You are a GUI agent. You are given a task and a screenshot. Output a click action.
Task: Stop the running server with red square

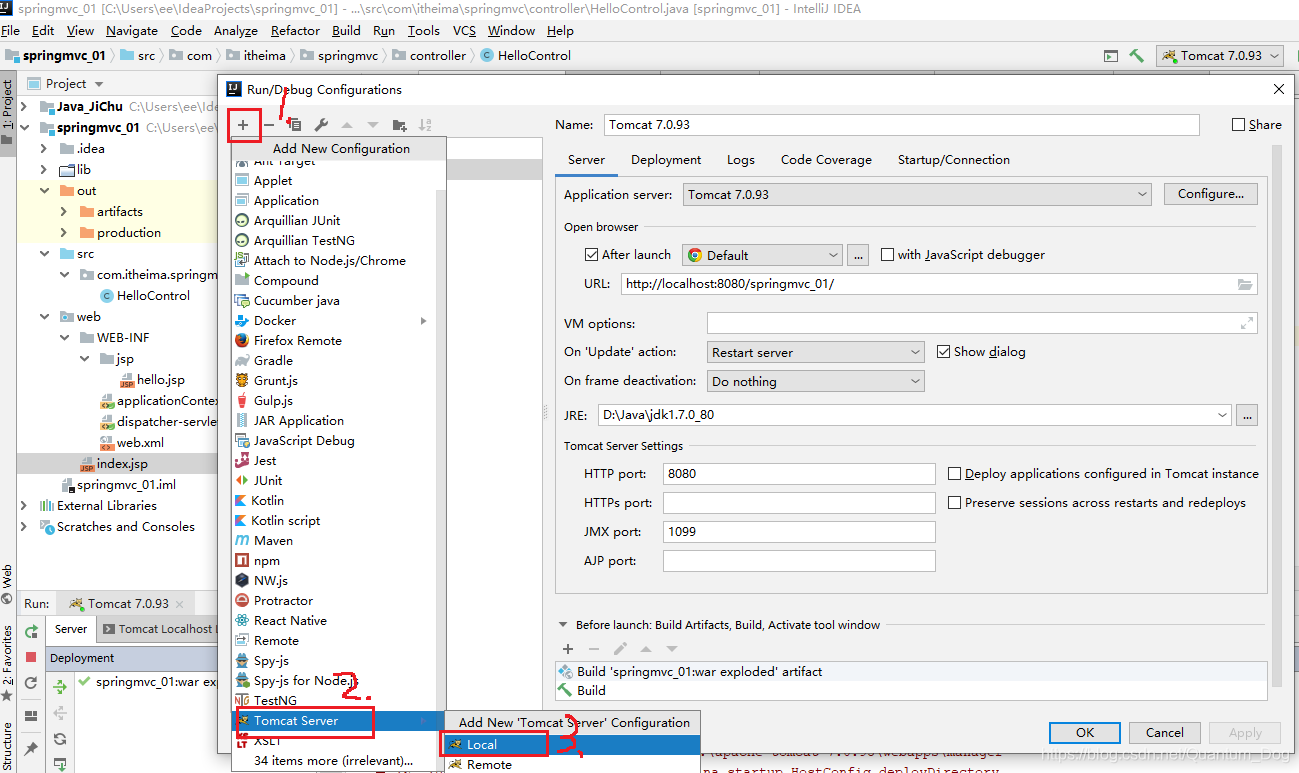[x=31, y=657]
